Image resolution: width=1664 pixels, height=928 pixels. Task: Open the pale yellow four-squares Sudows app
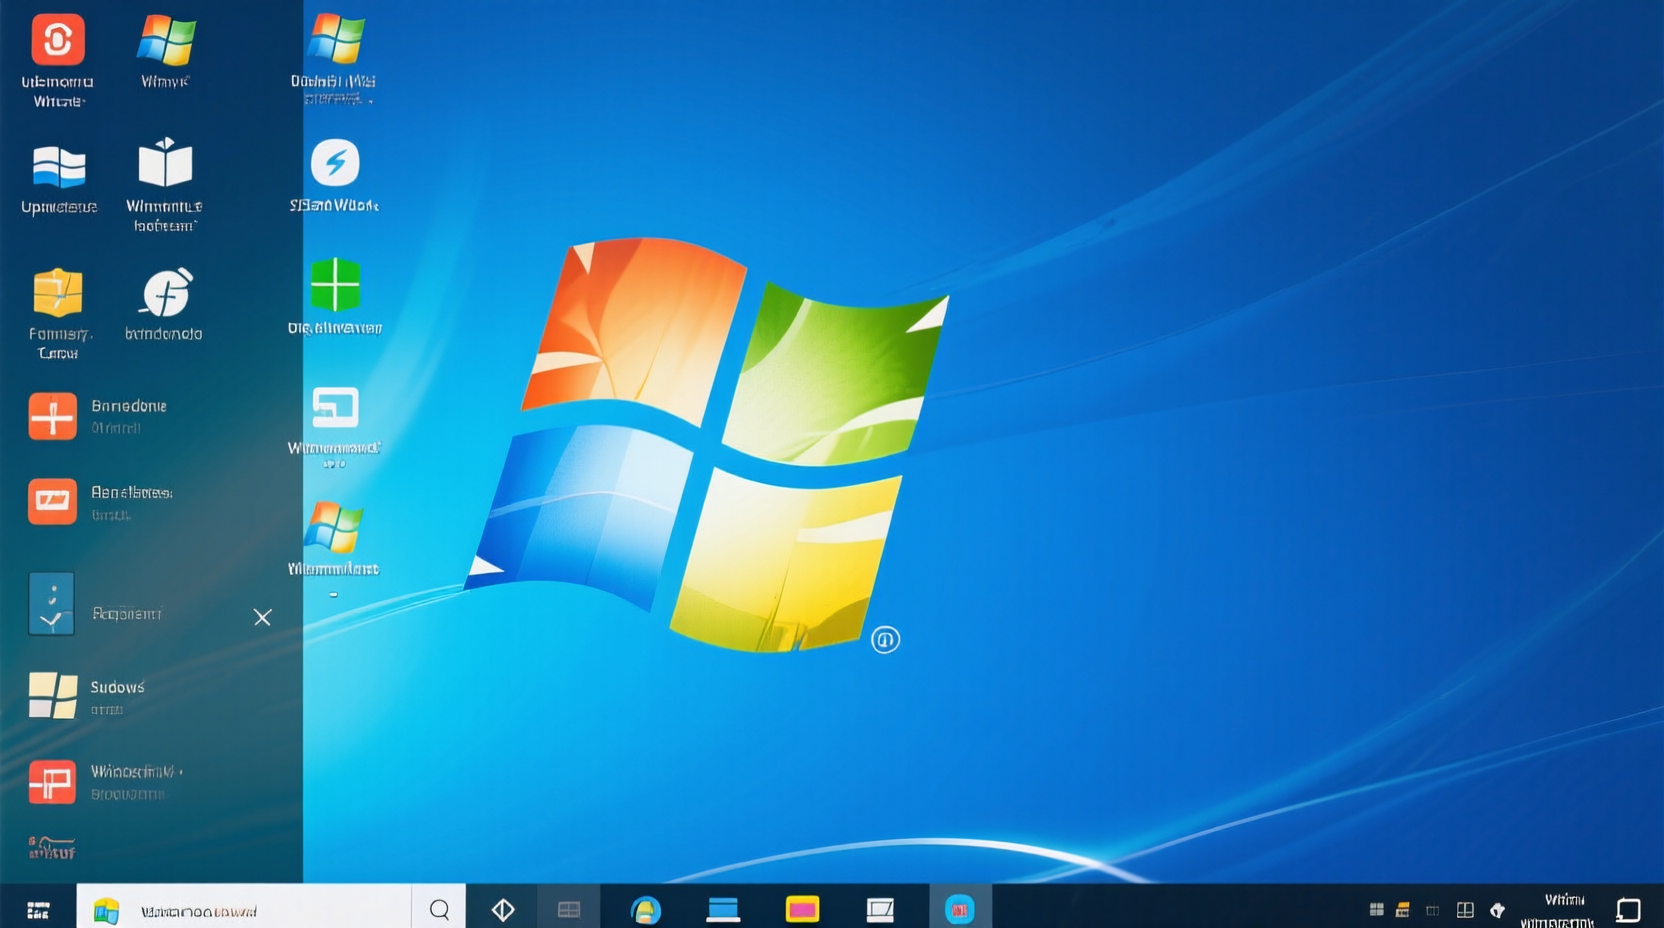pyautogui.click(x=53, y=696)
